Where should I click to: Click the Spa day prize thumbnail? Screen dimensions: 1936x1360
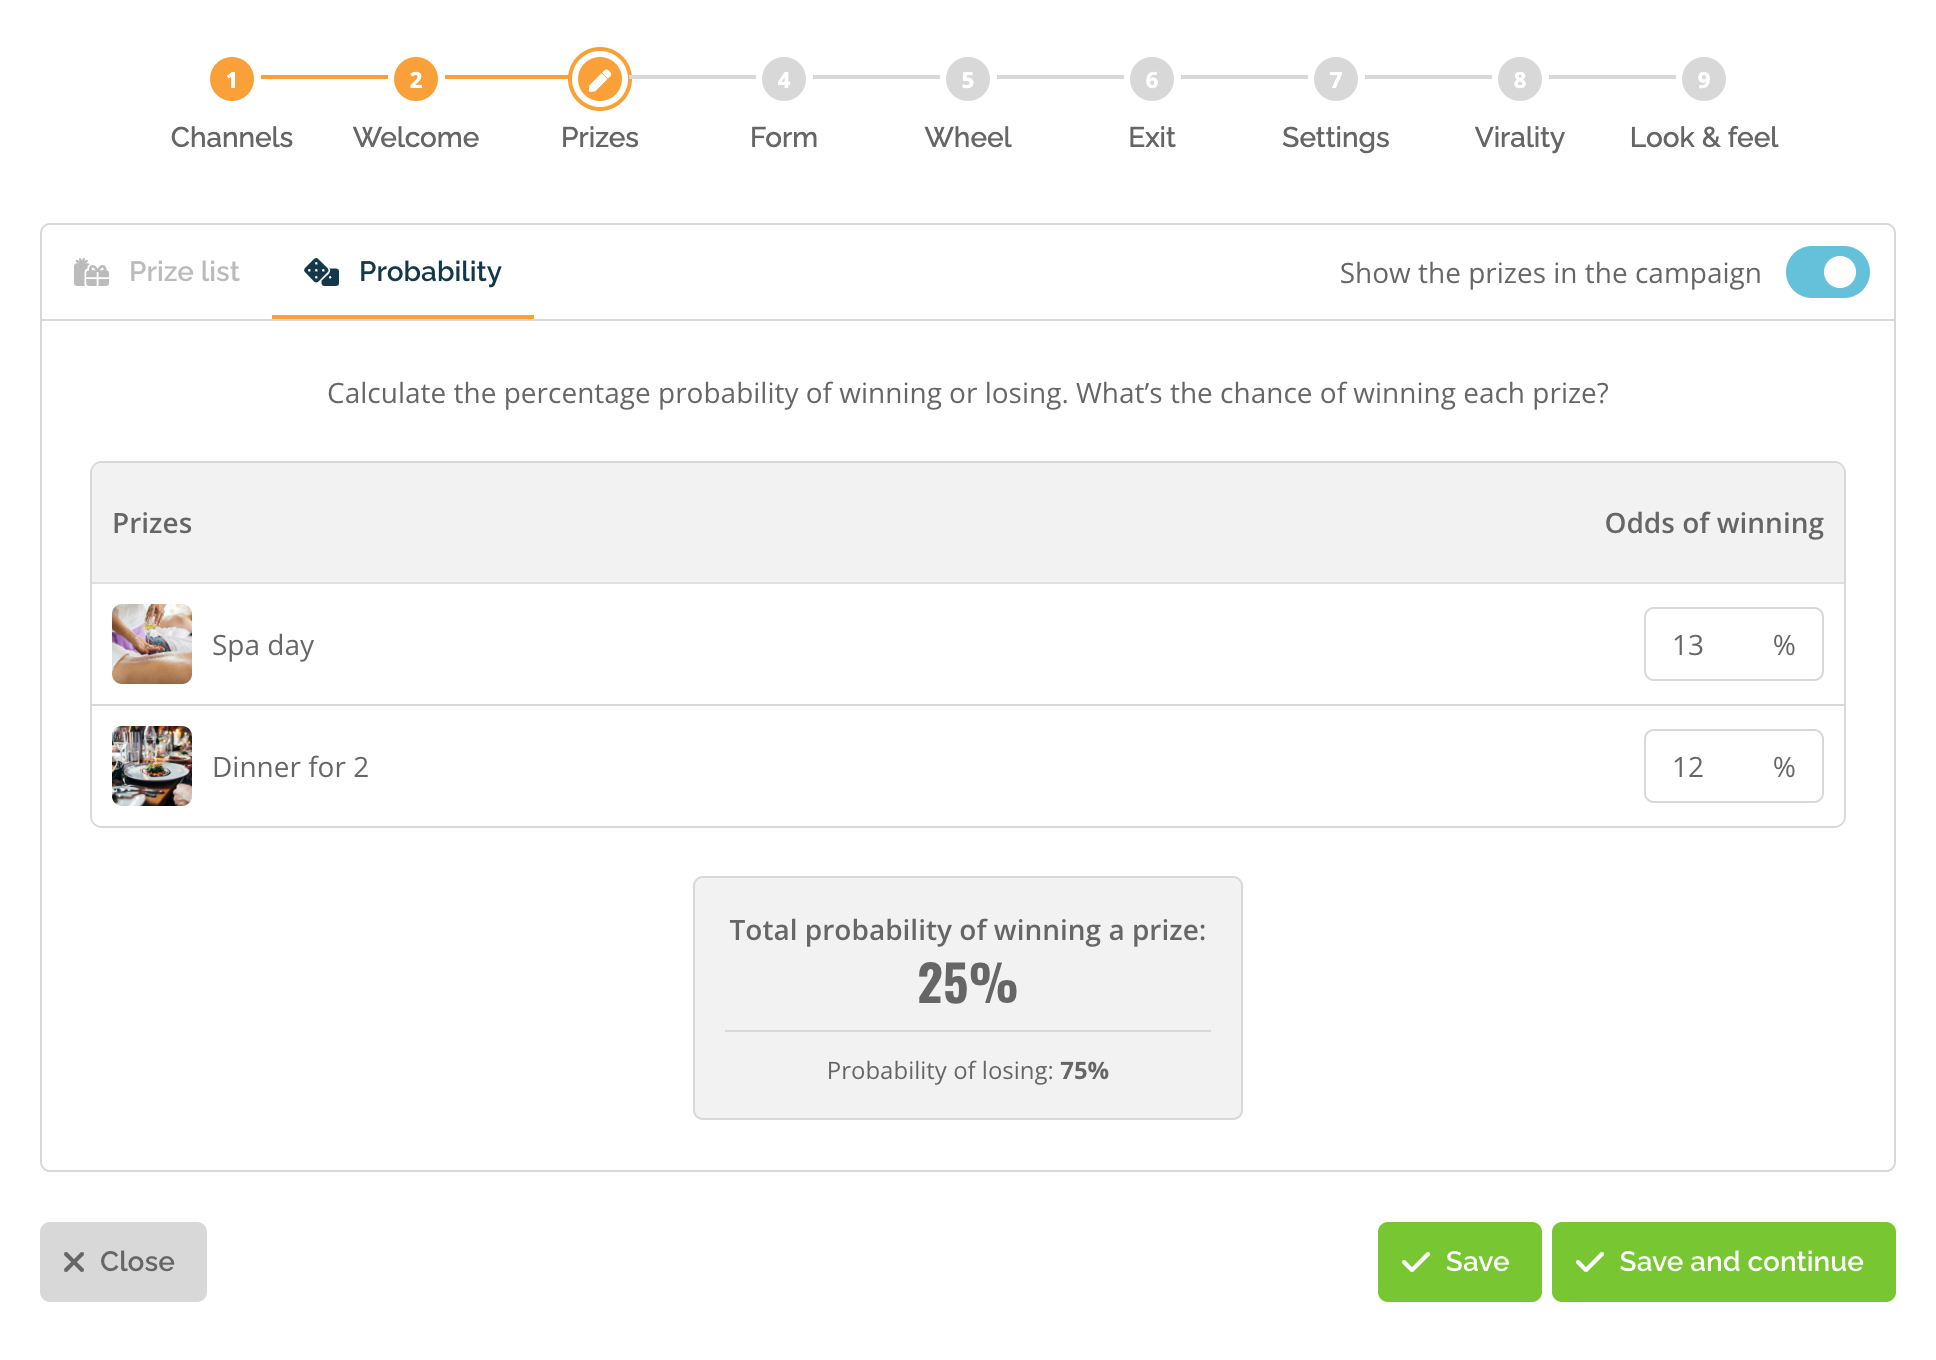coord(152,644)
